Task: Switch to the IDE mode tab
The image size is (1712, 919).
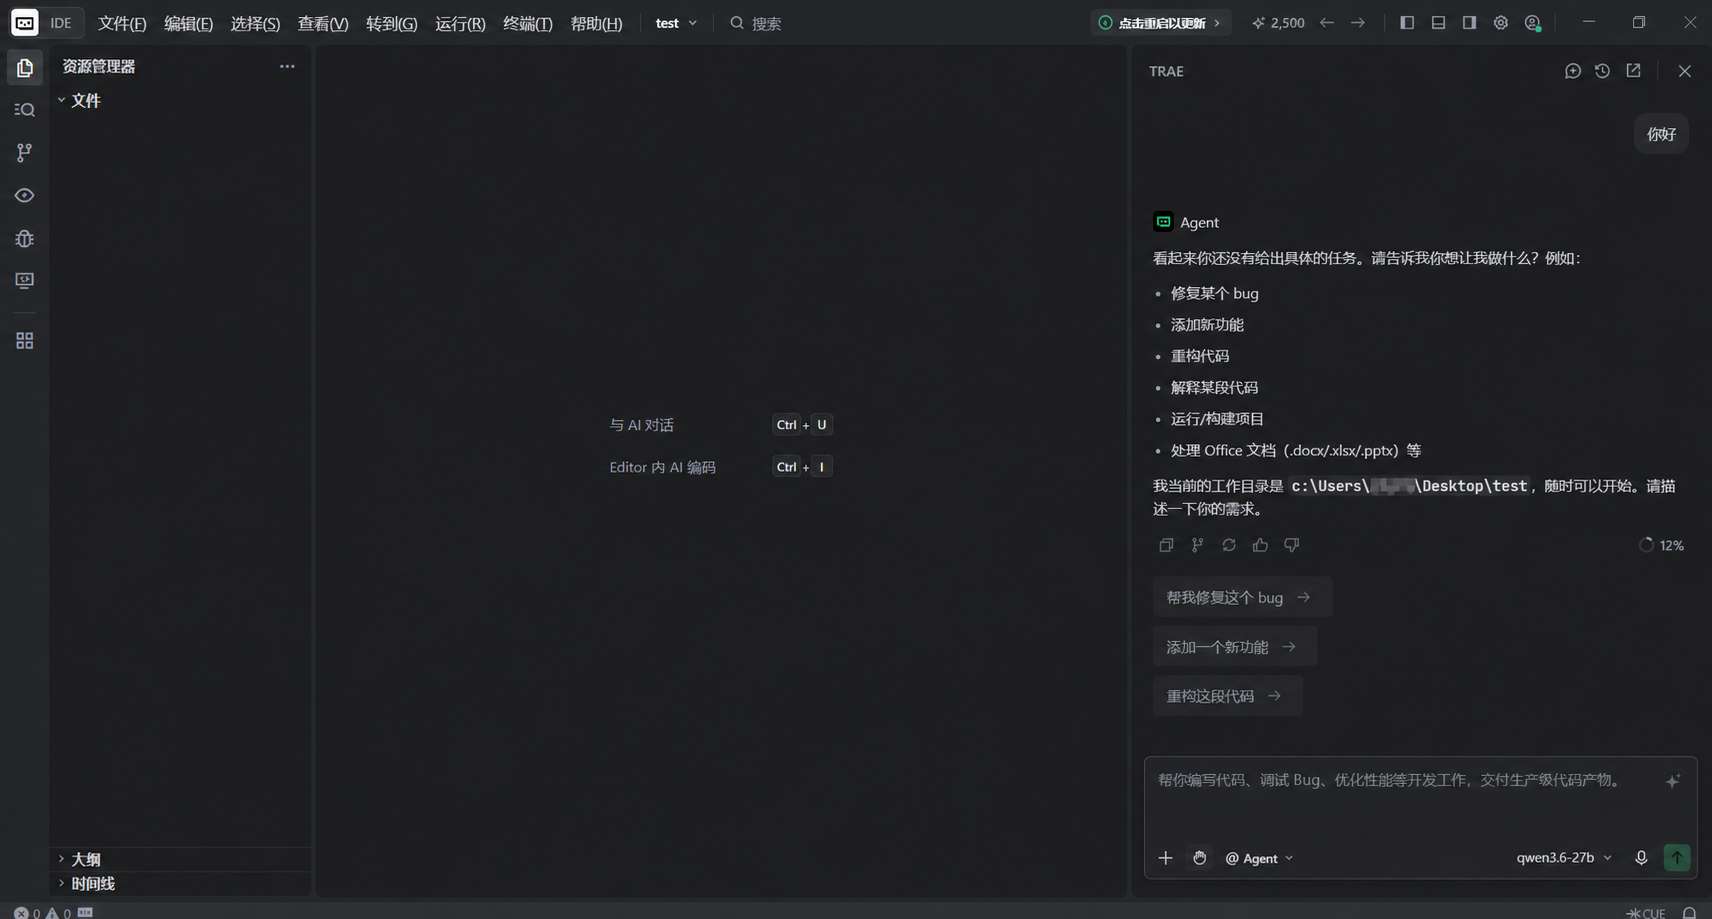Action: (x=61, y=23)
